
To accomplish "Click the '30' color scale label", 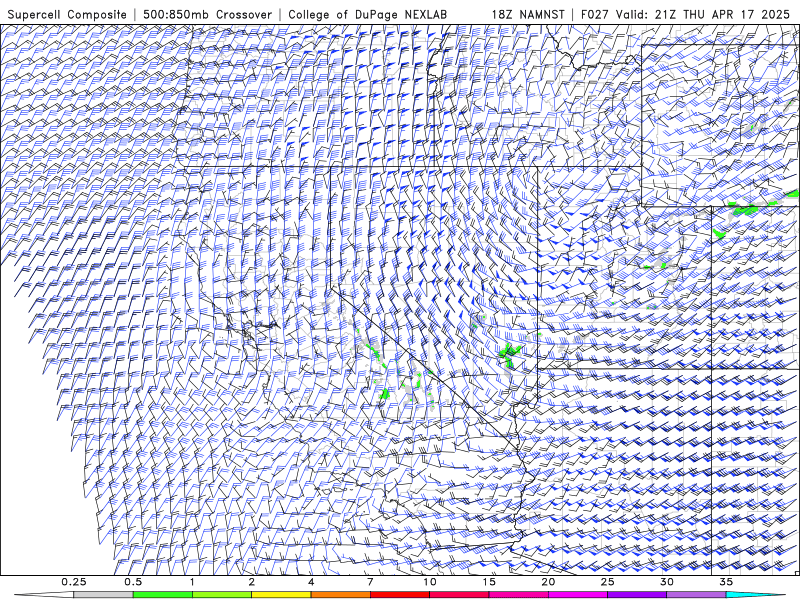I will 666,582.
